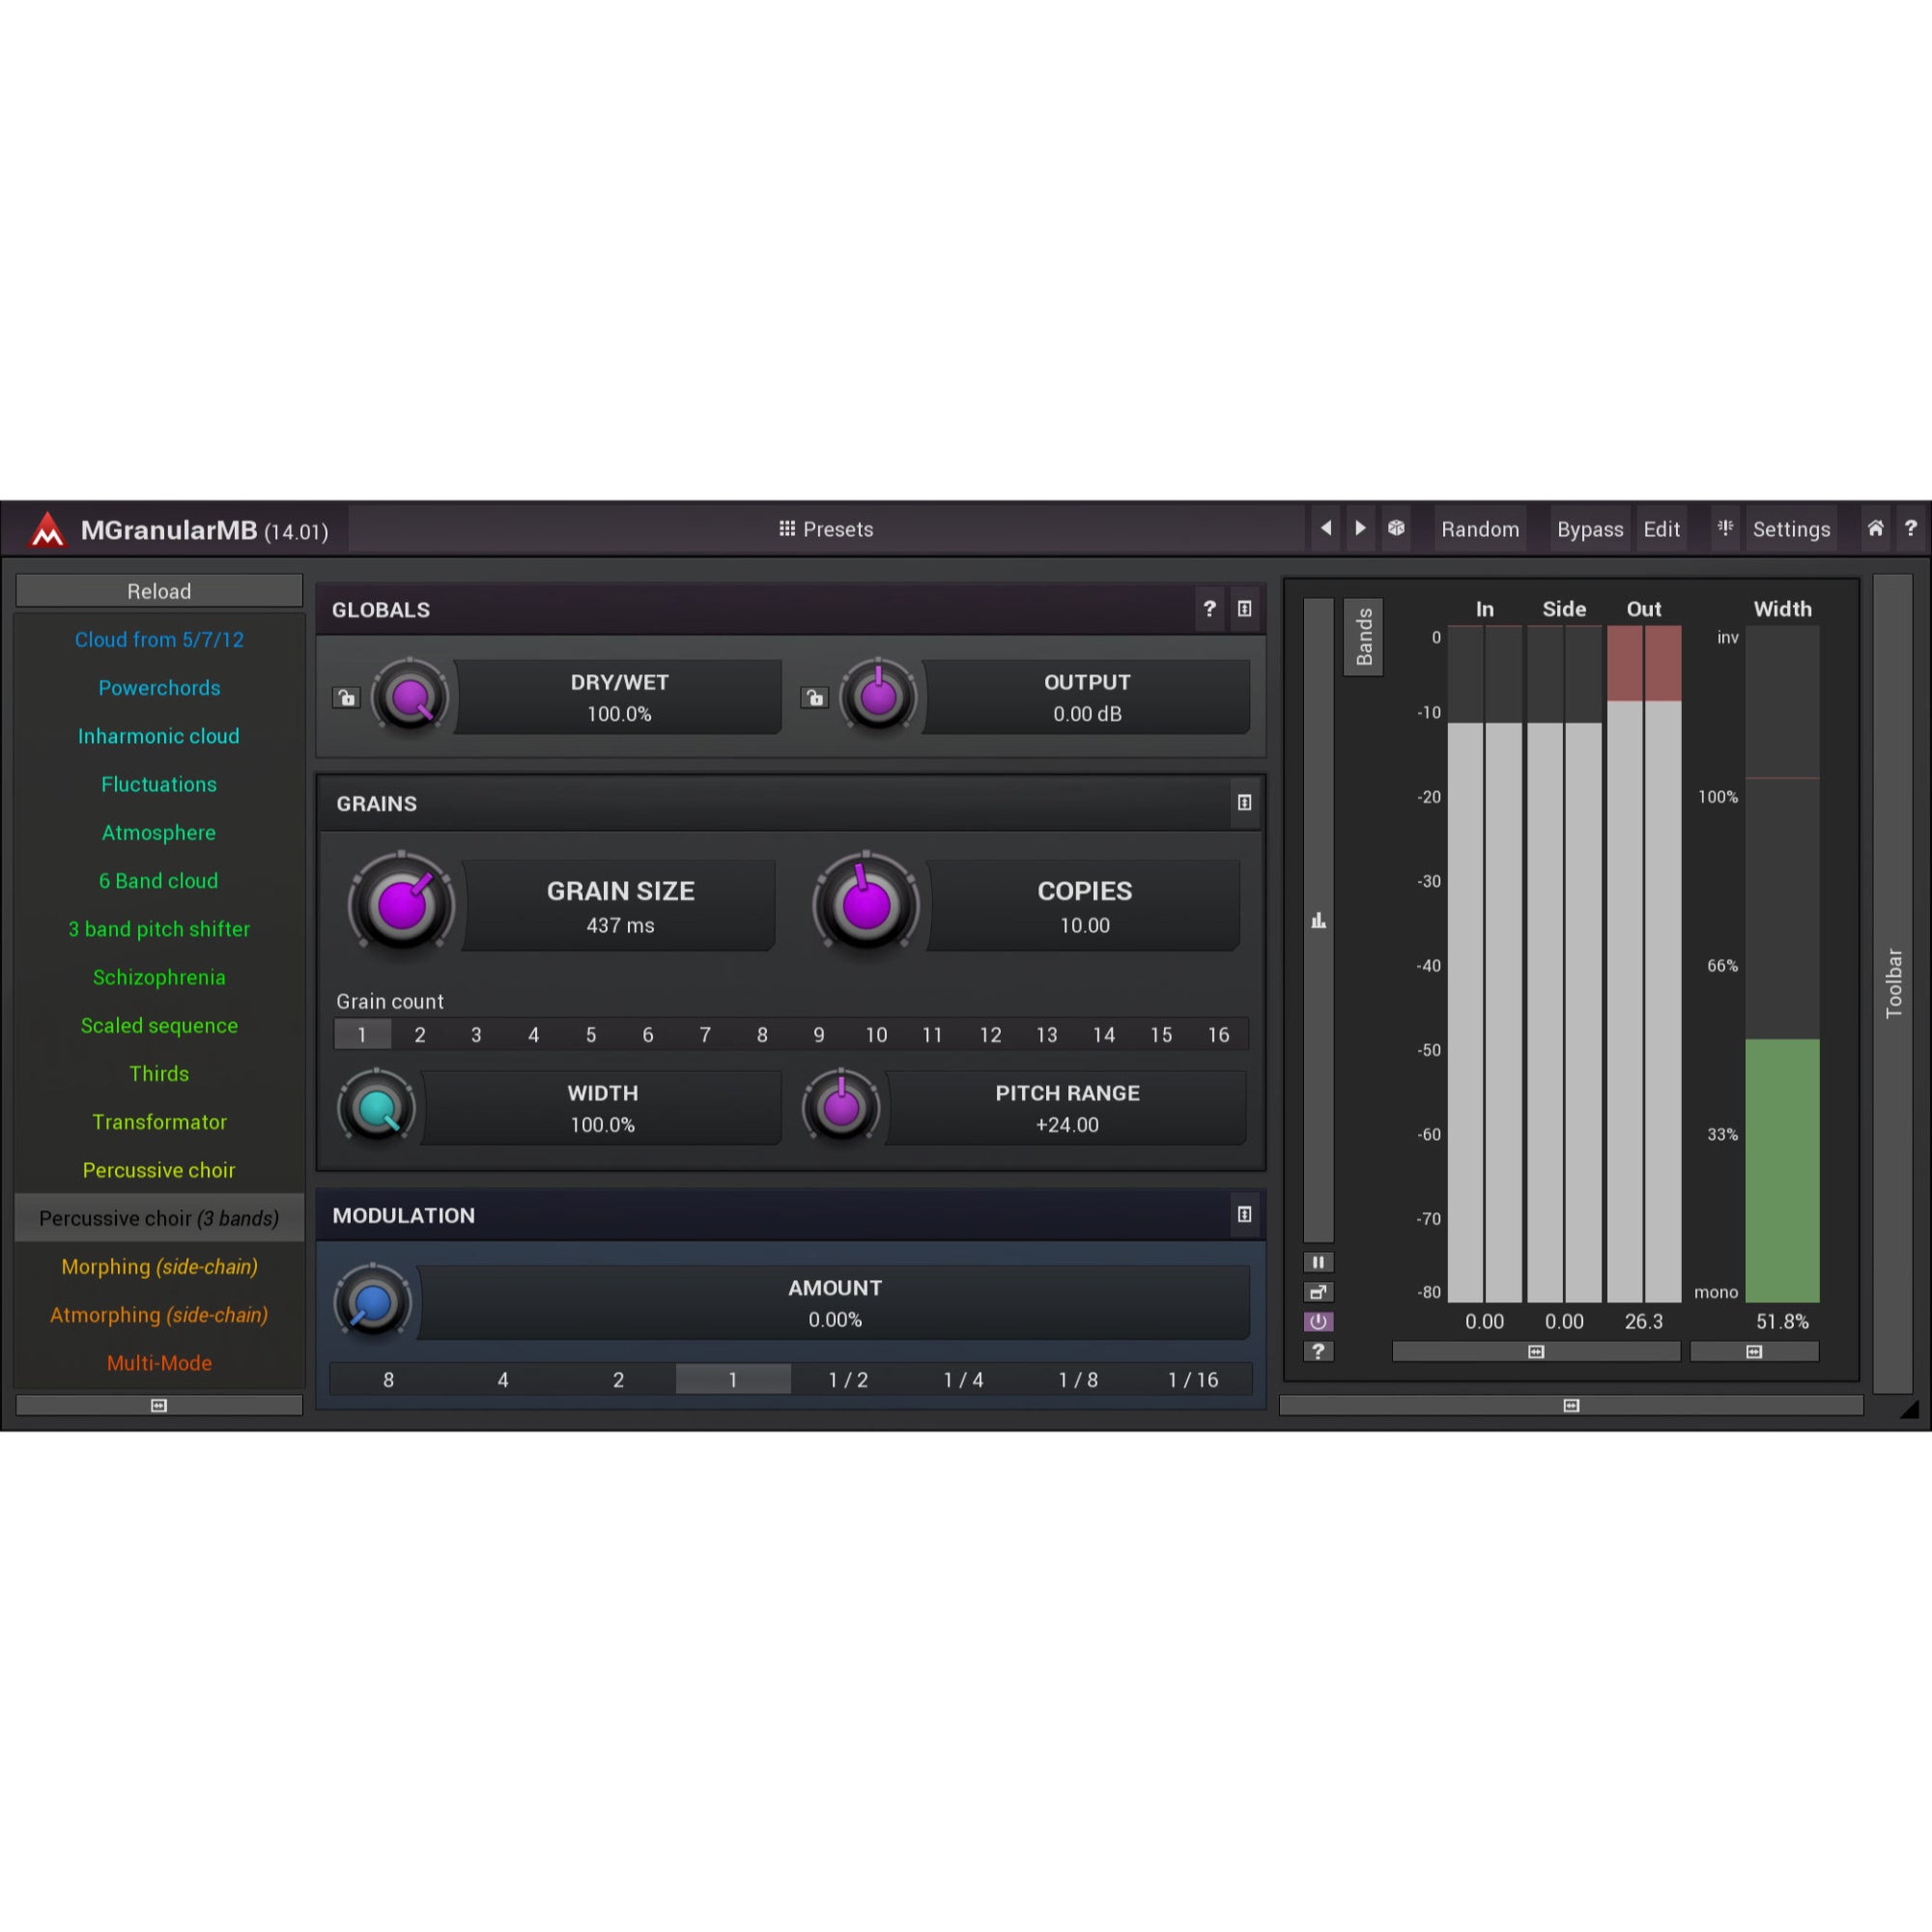Select modulation length 1 / 4
The width and height of the screenshot is (1932, 1932).
coord(963,1380)
